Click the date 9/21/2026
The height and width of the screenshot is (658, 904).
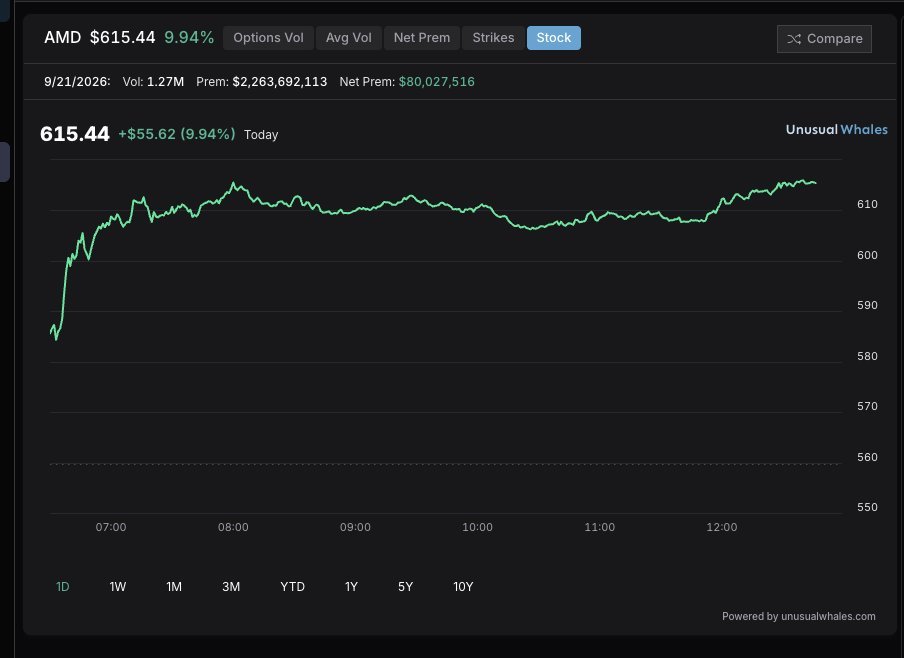77,82
